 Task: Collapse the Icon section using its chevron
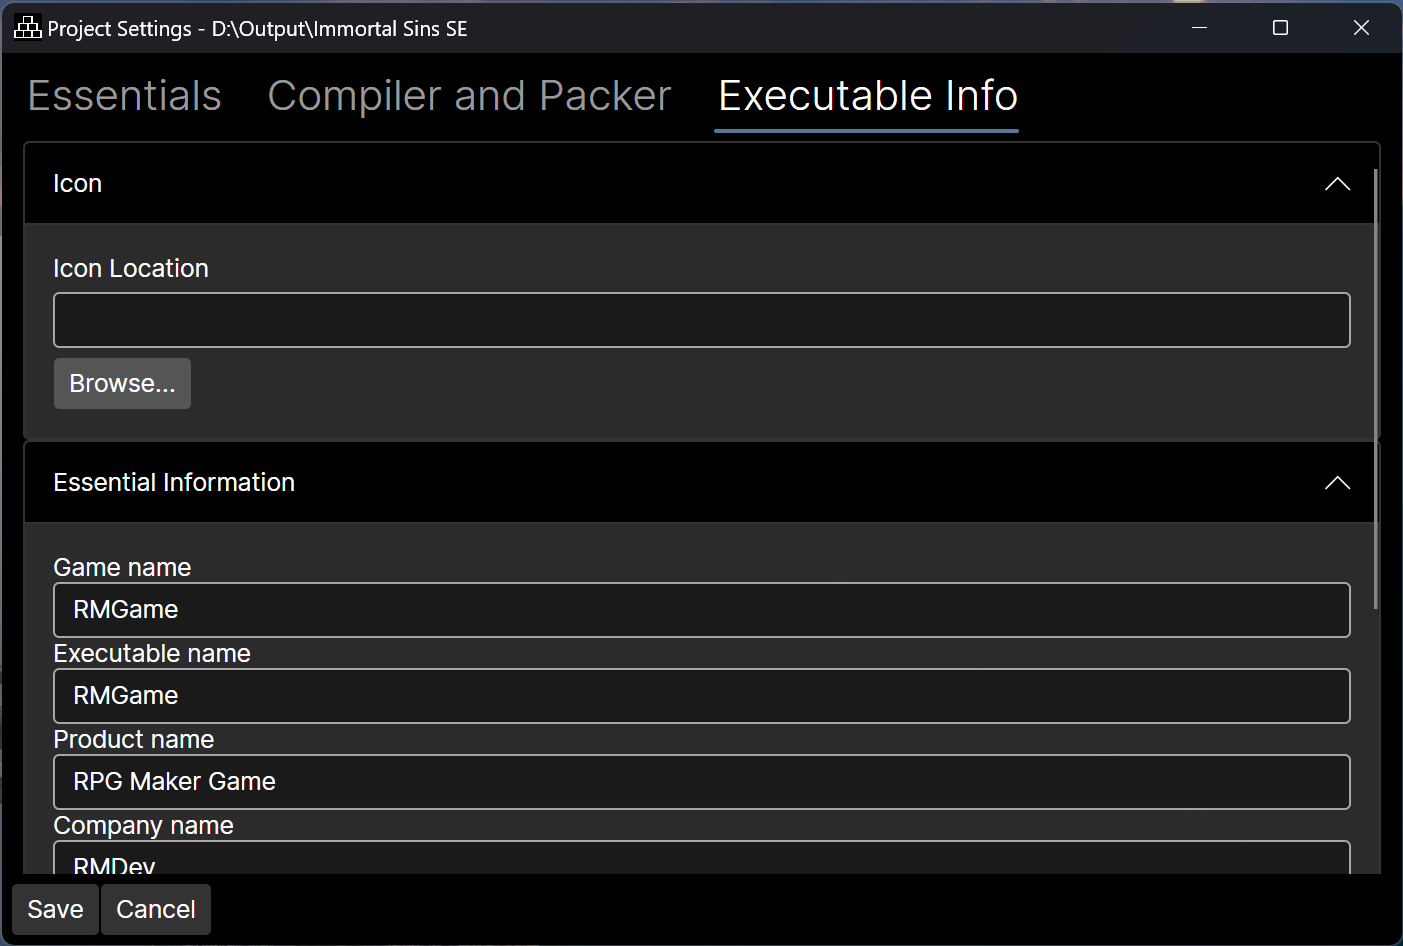click(x=1337, y=184)
